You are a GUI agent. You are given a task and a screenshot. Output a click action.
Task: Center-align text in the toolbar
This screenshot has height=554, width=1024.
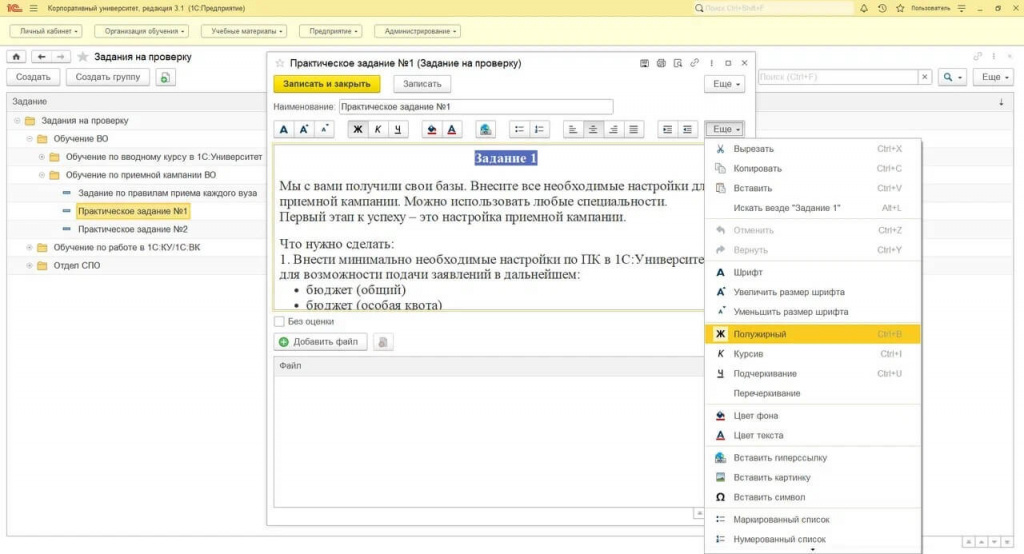coord(593,129)
